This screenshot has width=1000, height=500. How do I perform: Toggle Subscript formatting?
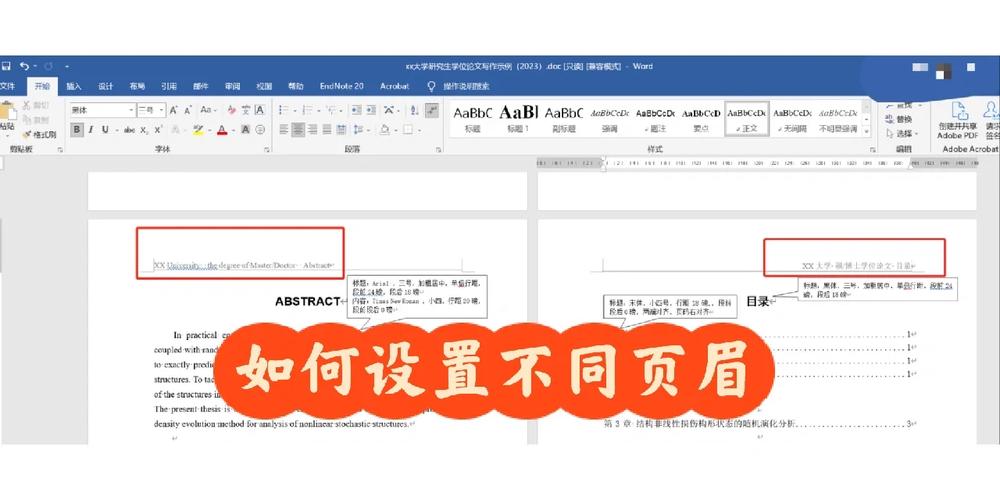click(145, 130)
